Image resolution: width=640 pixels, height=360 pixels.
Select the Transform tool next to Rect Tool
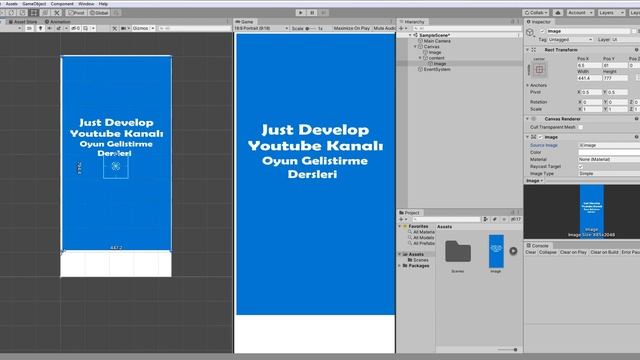pyautogui.click(x=45, y=13)
